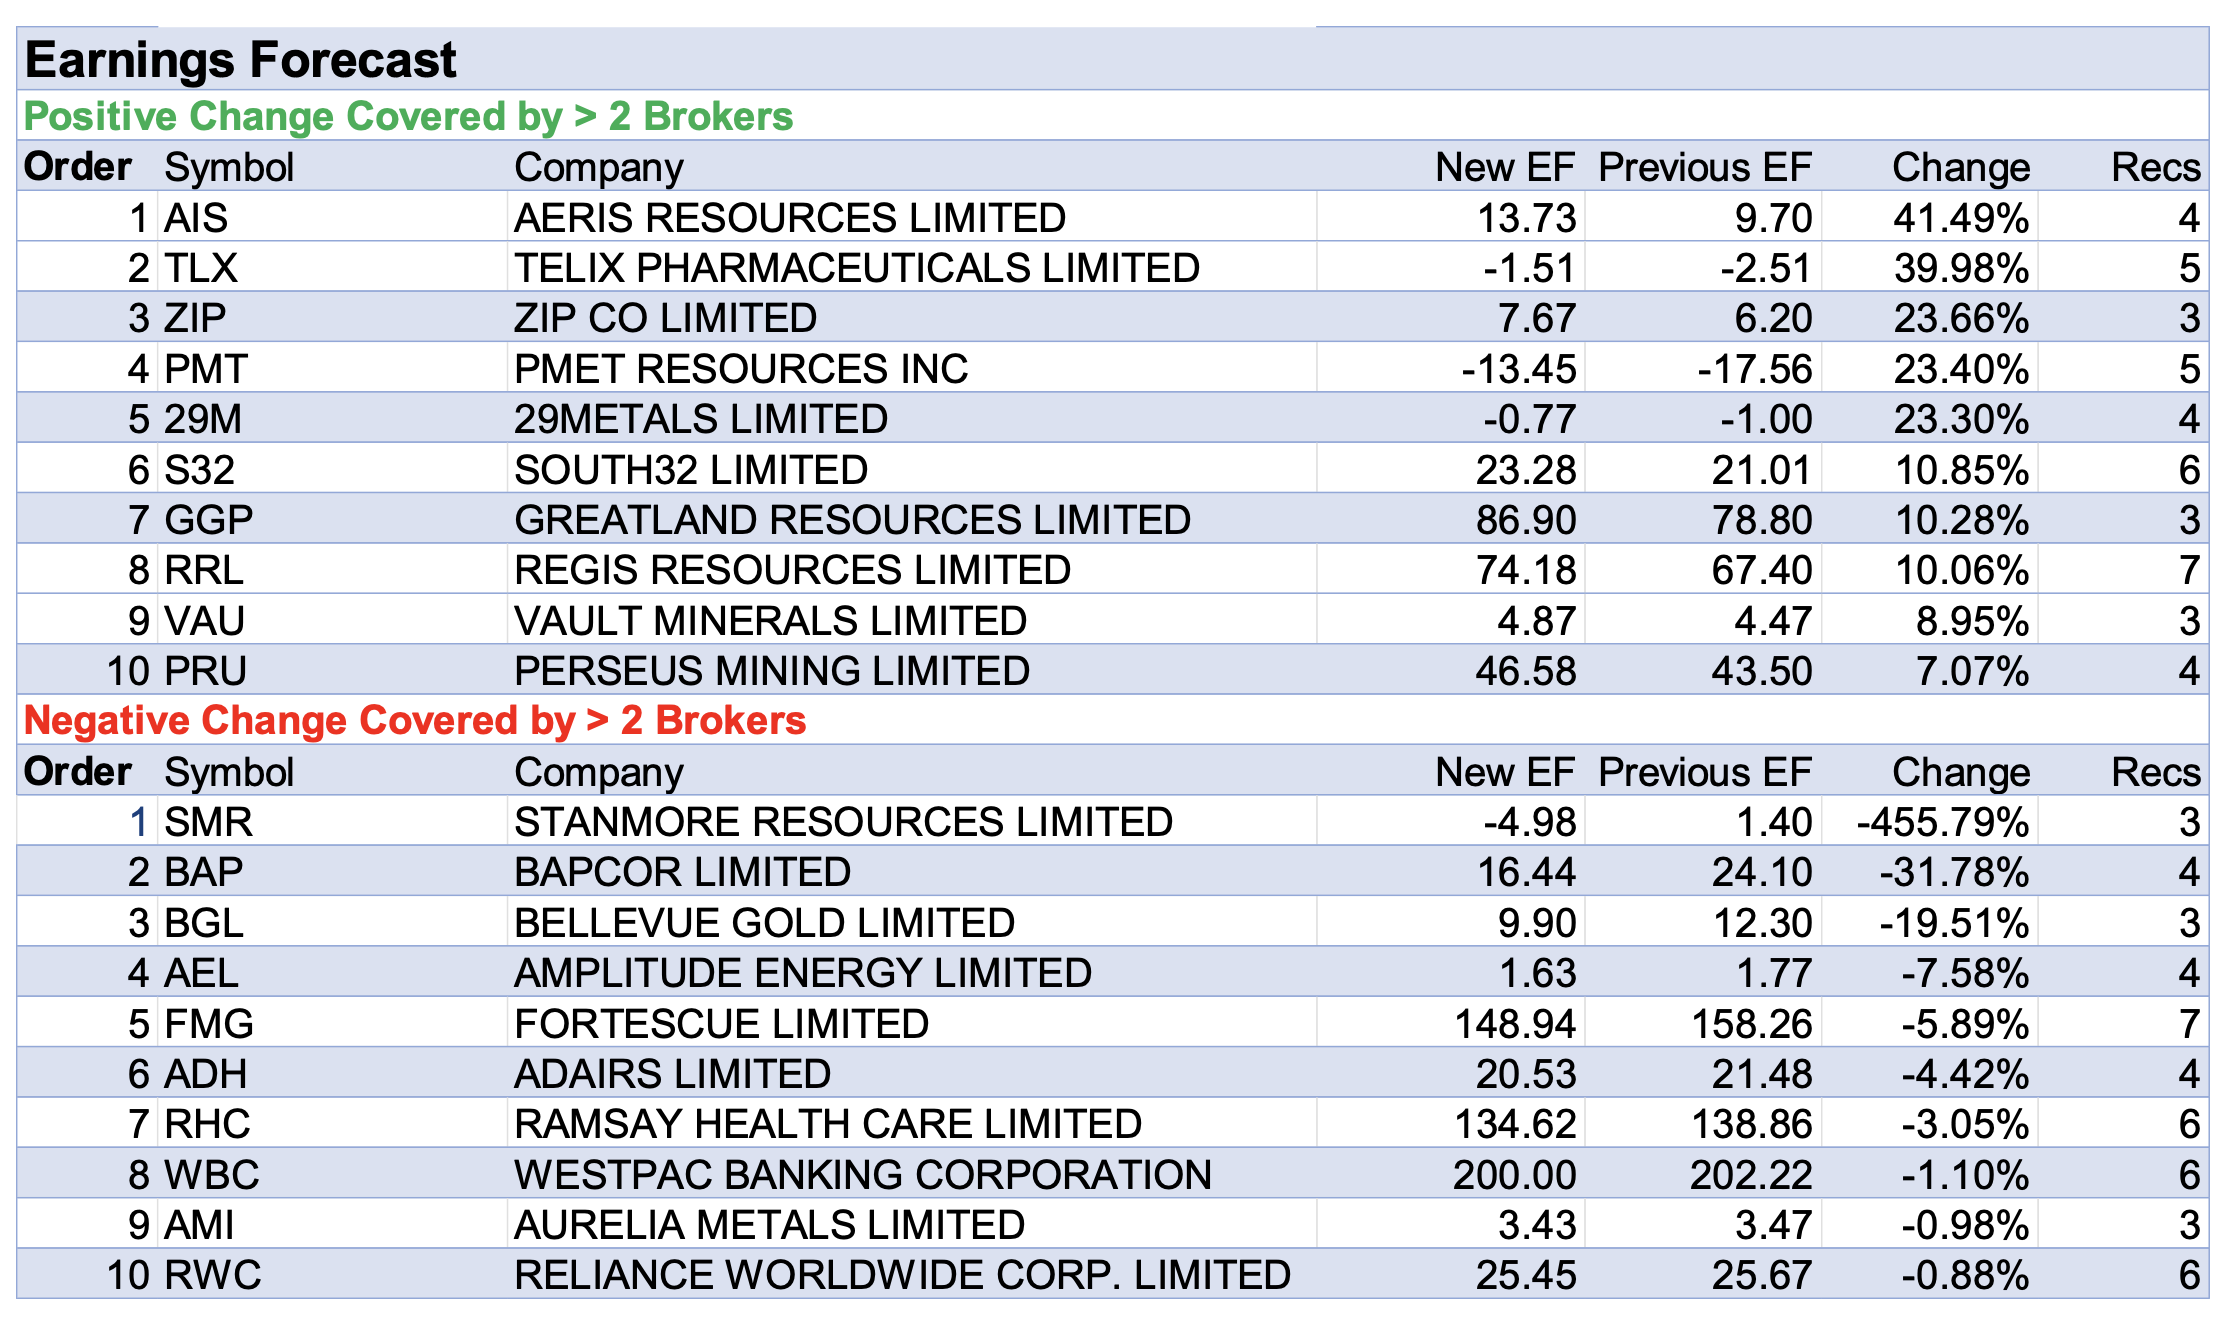
Task: Click Greatland Resources Limited company name
Action: click(x=852, y=520)
